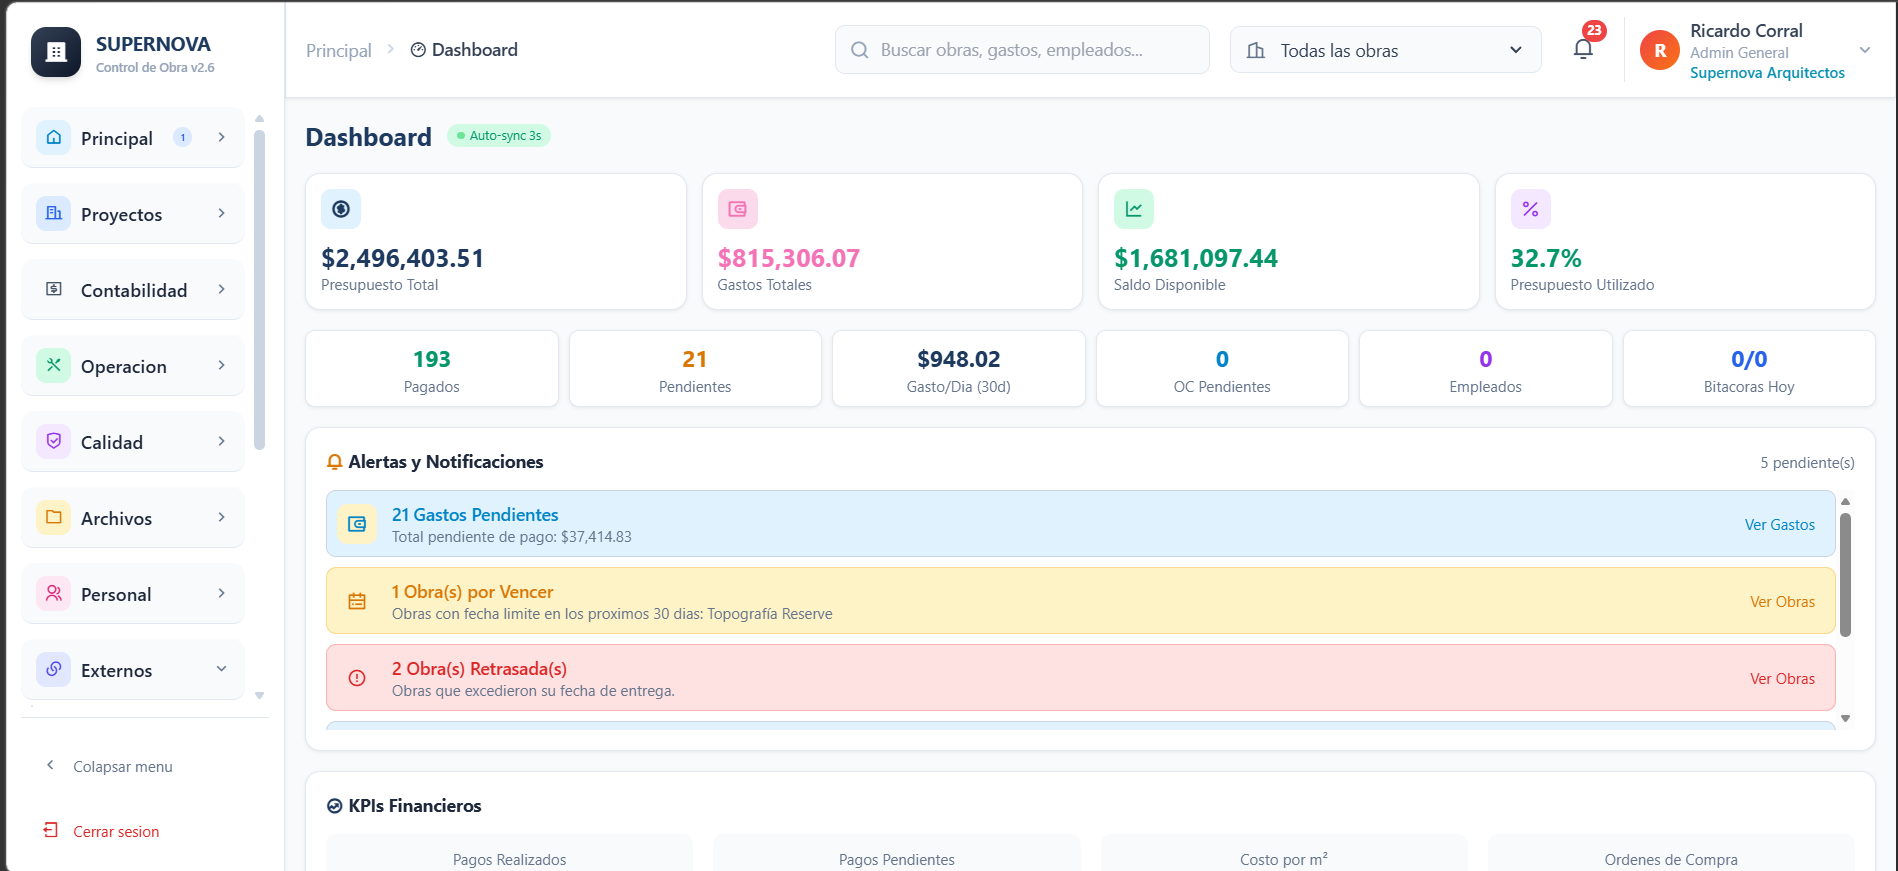Viewport: 1898px width, 871px height.
Task: Collapse the Externos menu chevron
Action: (x=221, y=669)
